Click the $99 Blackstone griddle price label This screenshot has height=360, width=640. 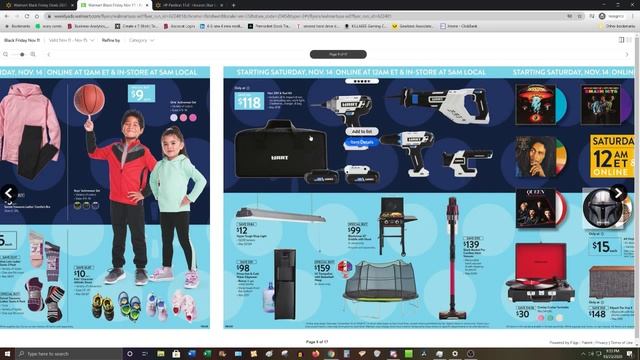click(354, 231)
